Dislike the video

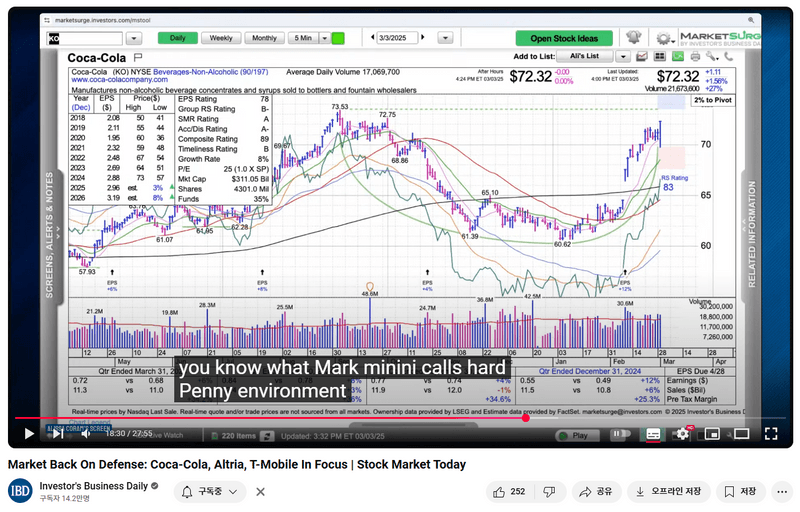pyautogui.click(x=549, y=492)
